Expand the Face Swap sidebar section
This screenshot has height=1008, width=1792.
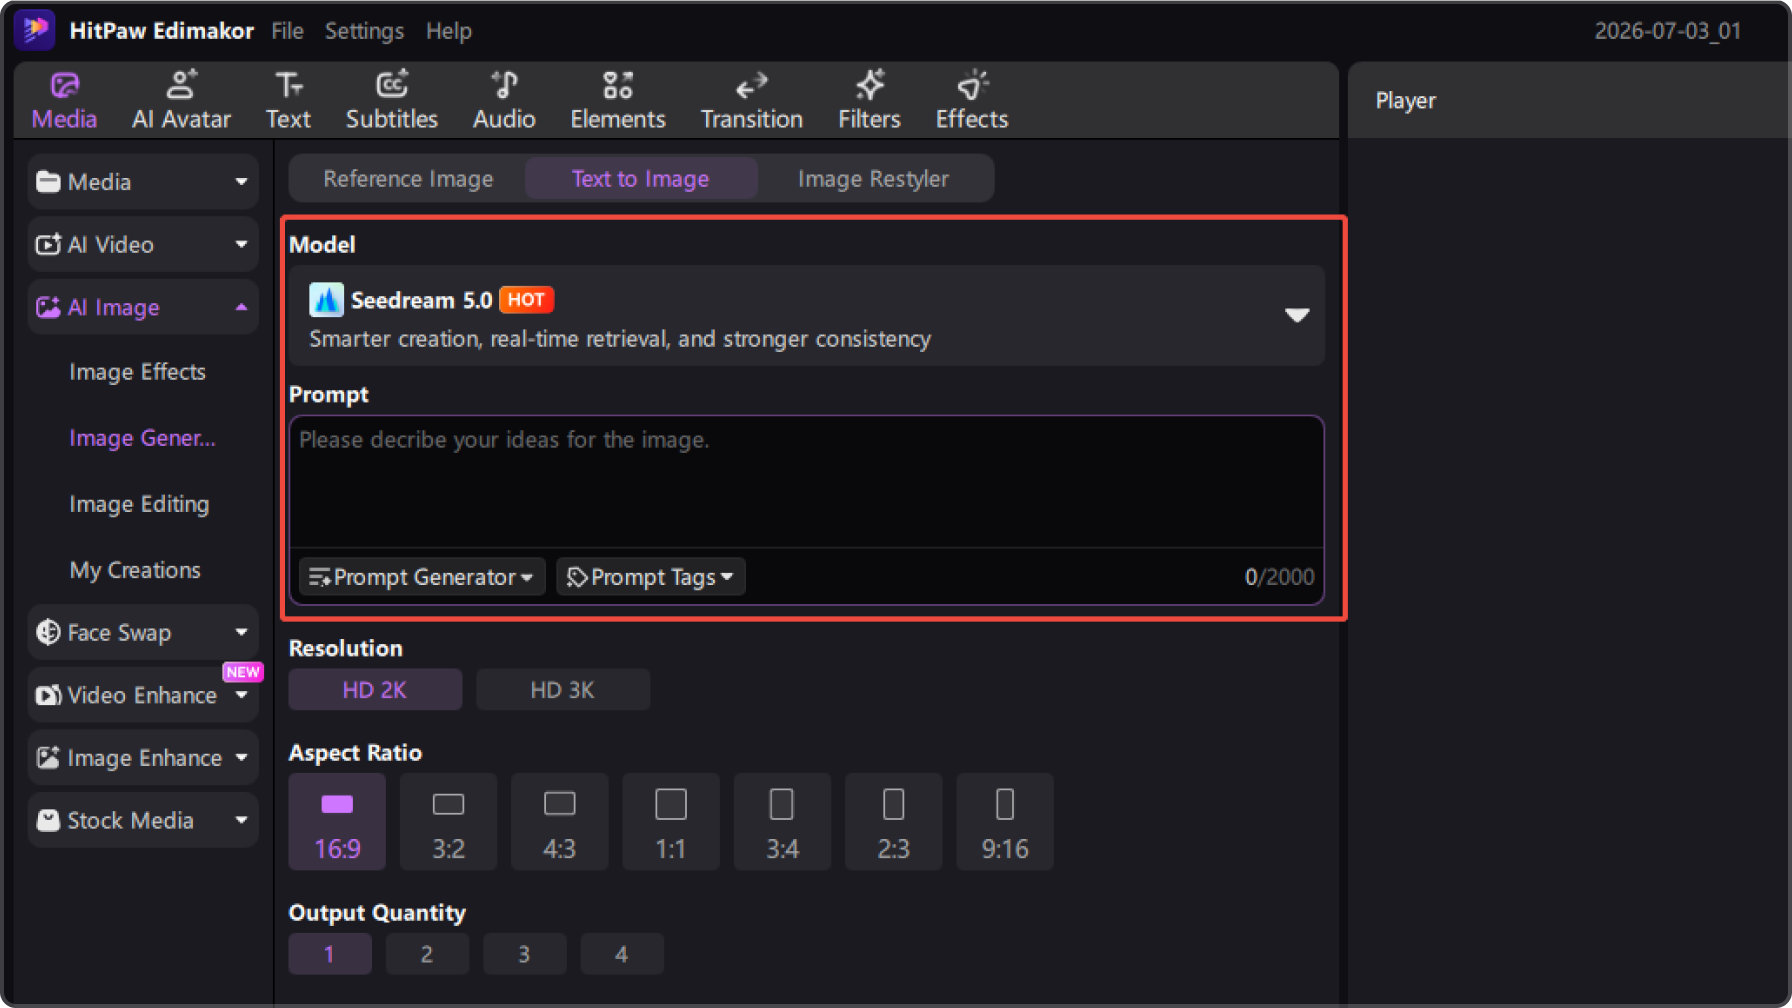(x=143, y=632)
